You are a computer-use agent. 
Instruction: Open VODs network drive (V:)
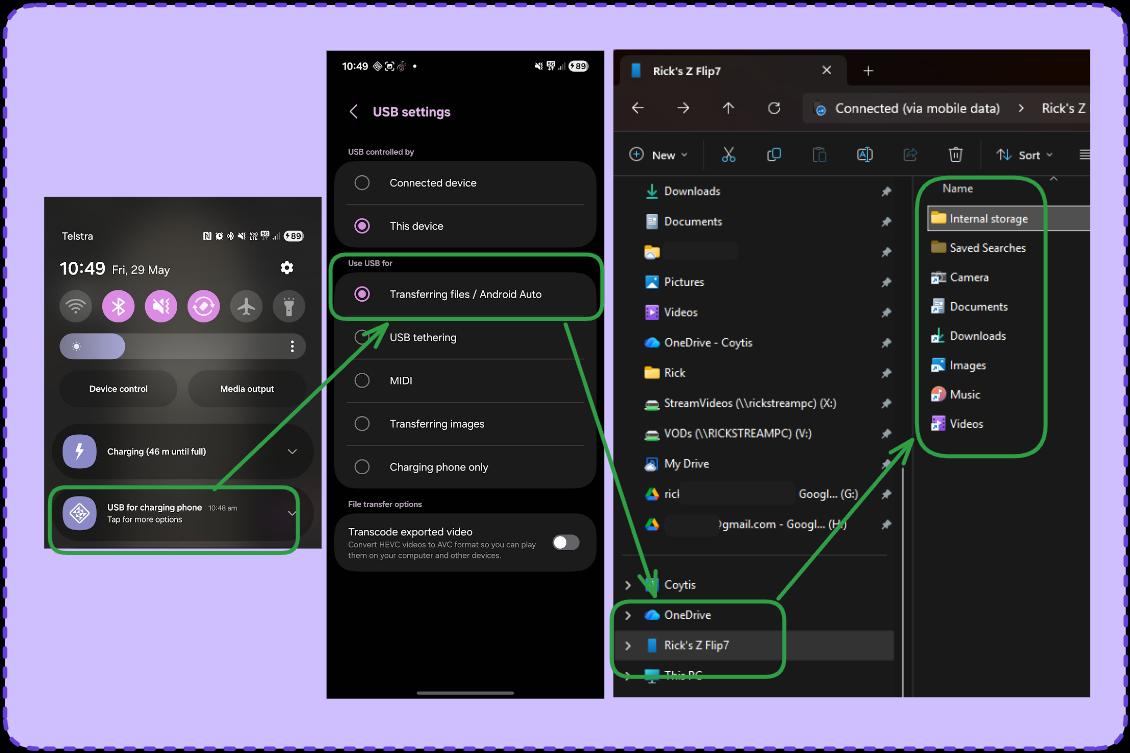pyautogui.click(x=737, y=433)
